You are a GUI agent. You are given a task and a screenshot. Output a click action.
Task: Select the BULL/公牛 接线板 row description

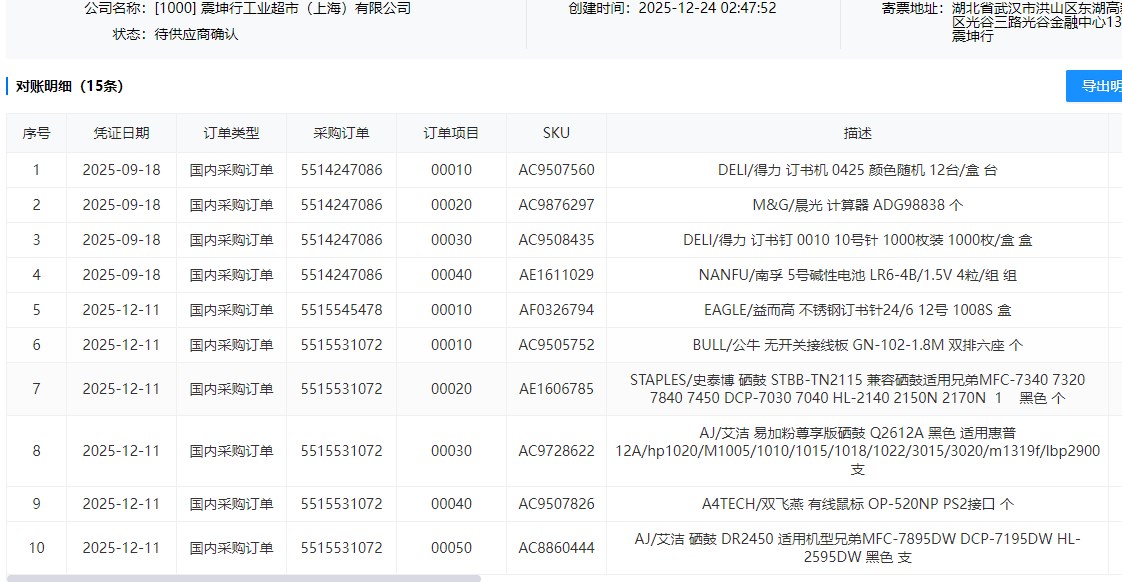tap(857, 345)
